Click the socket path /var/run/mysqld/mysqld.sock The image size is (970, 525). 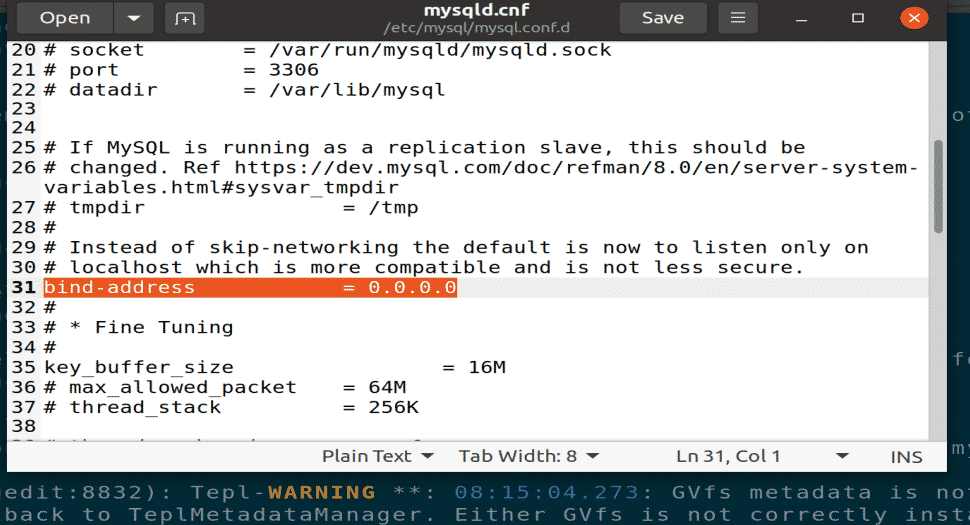[x=440, y=50]
